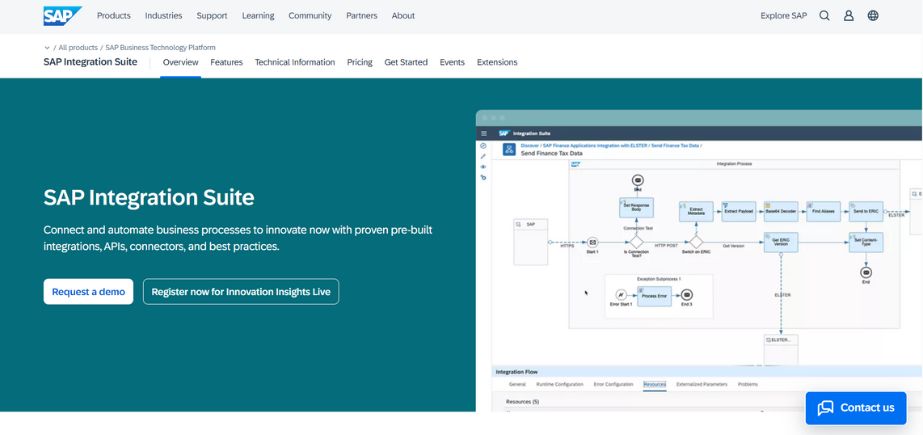The height and width of the screenshot is (435, 923).
Task: Click the blue integration flow icon beside Send Finance Tax Data
Action: click(509, 149)
